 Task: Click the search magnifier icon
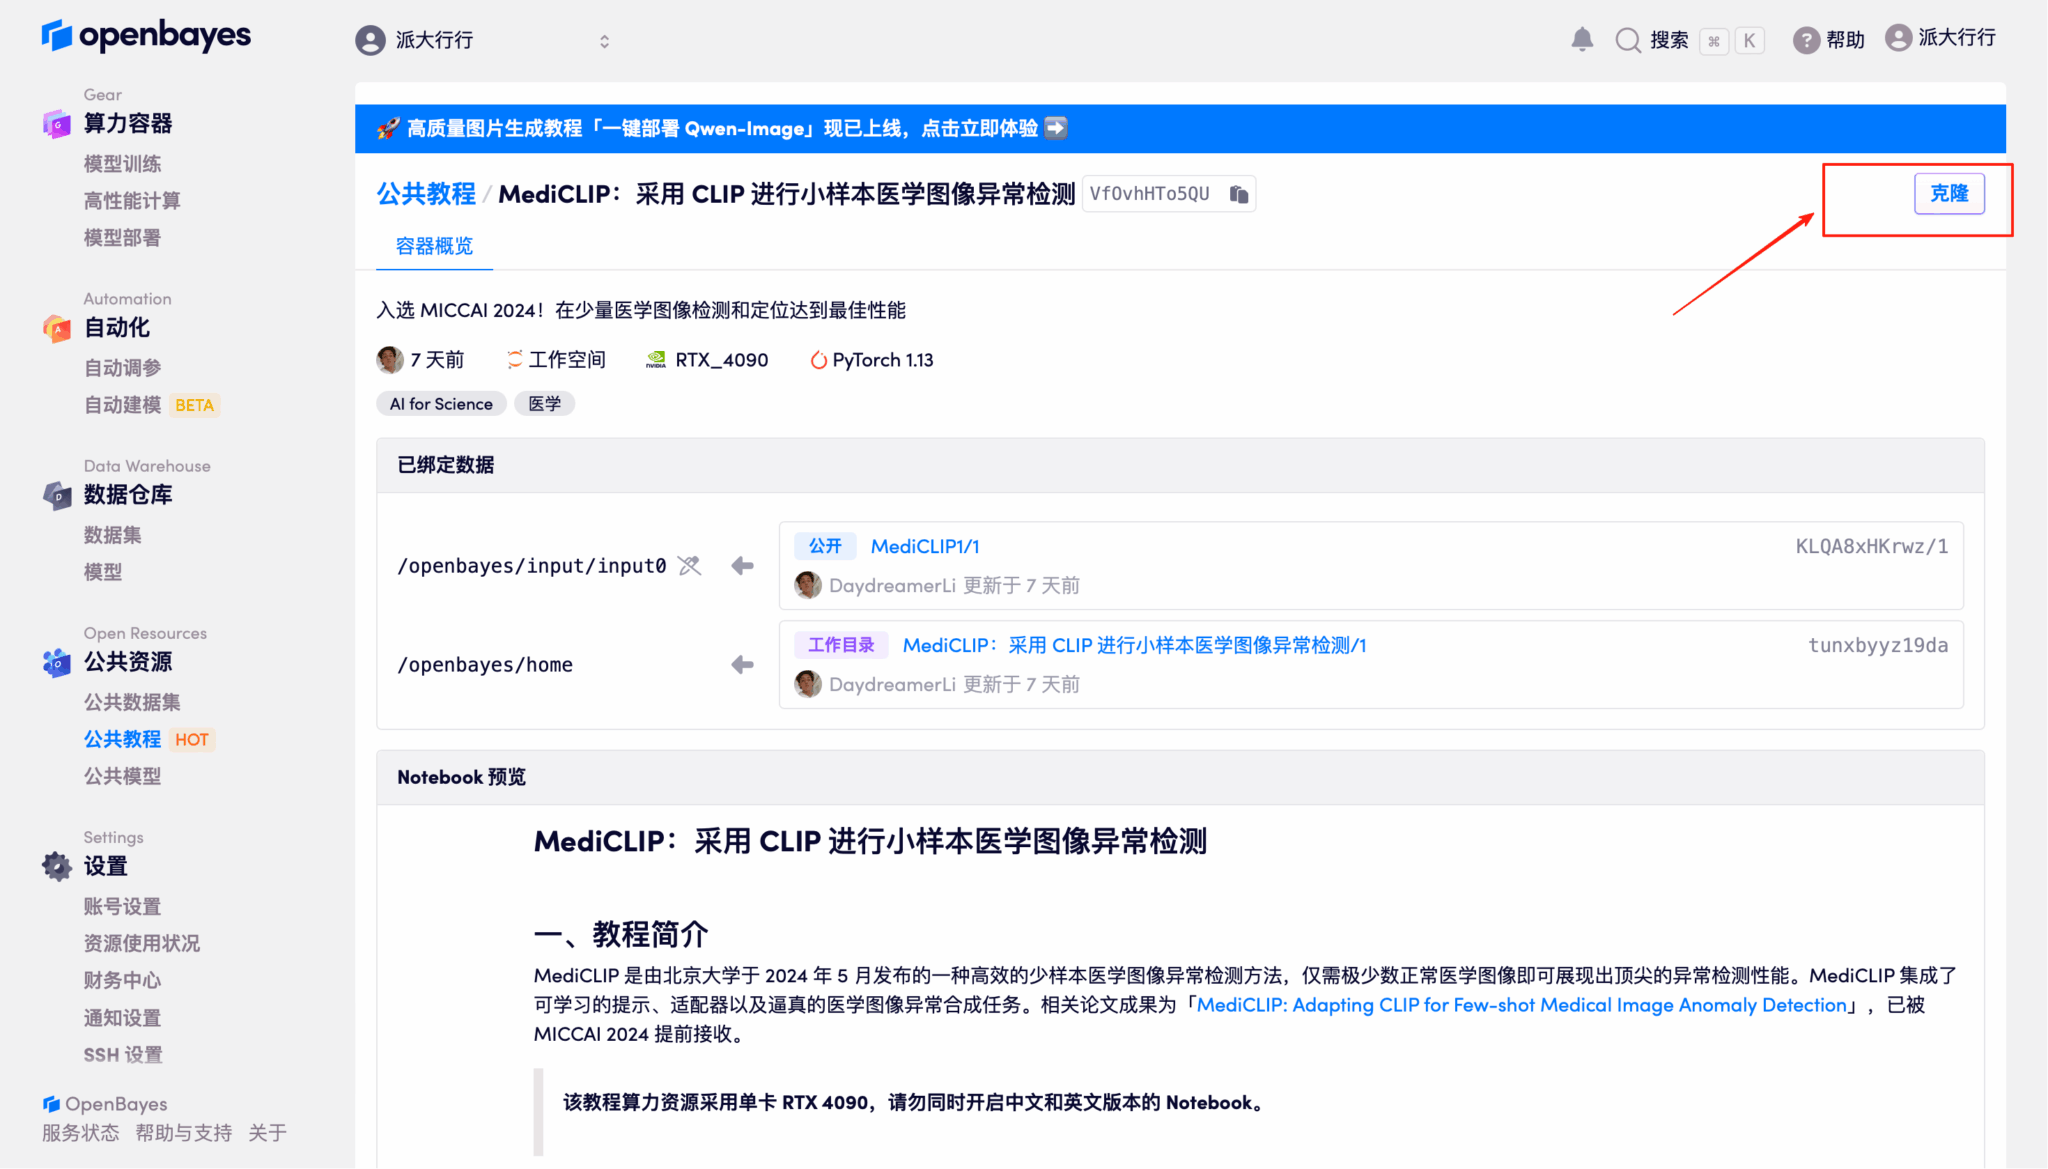pyautogui.click(x=1628, y=40)
